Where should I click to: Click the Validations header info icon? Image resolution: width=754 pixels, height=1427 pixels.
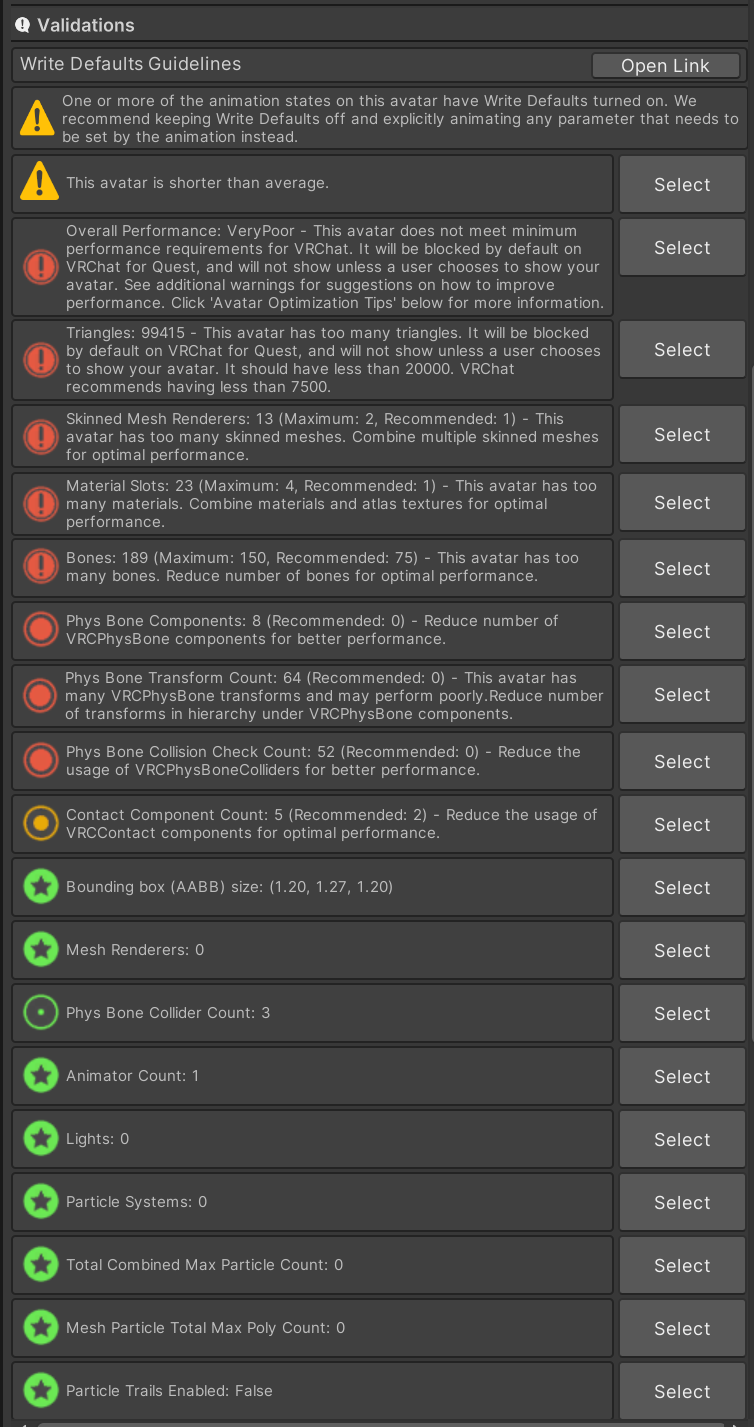[23, 25]
